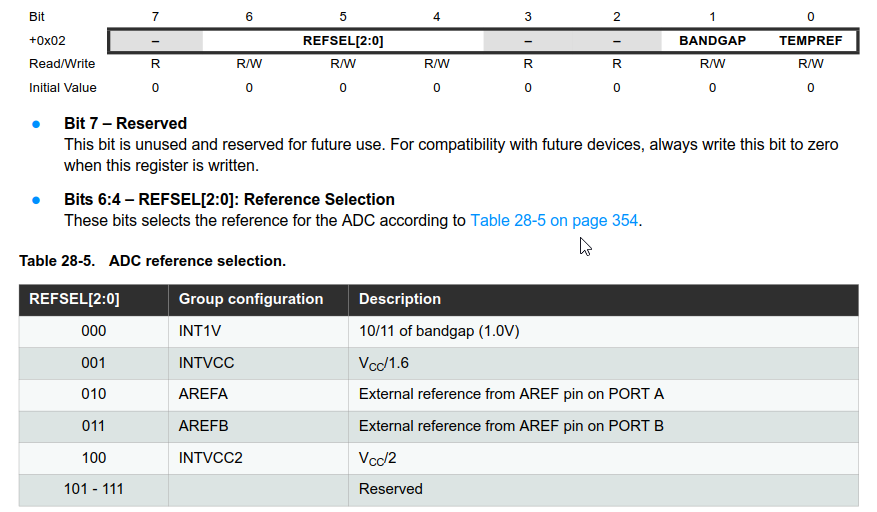Select the REFSEL[2:0] table column header
The image size is (877, 512).
click(93, 299)
